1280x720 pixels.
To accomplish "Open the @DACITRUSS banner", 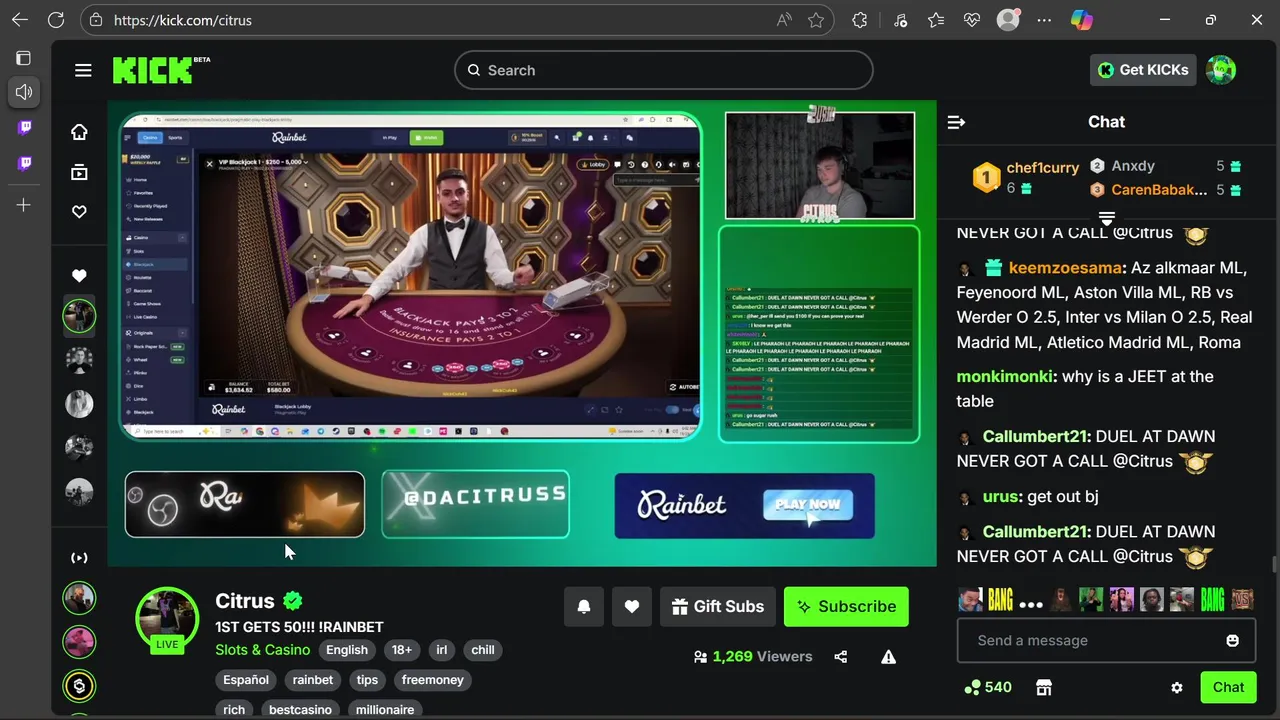I will point(476,504).
